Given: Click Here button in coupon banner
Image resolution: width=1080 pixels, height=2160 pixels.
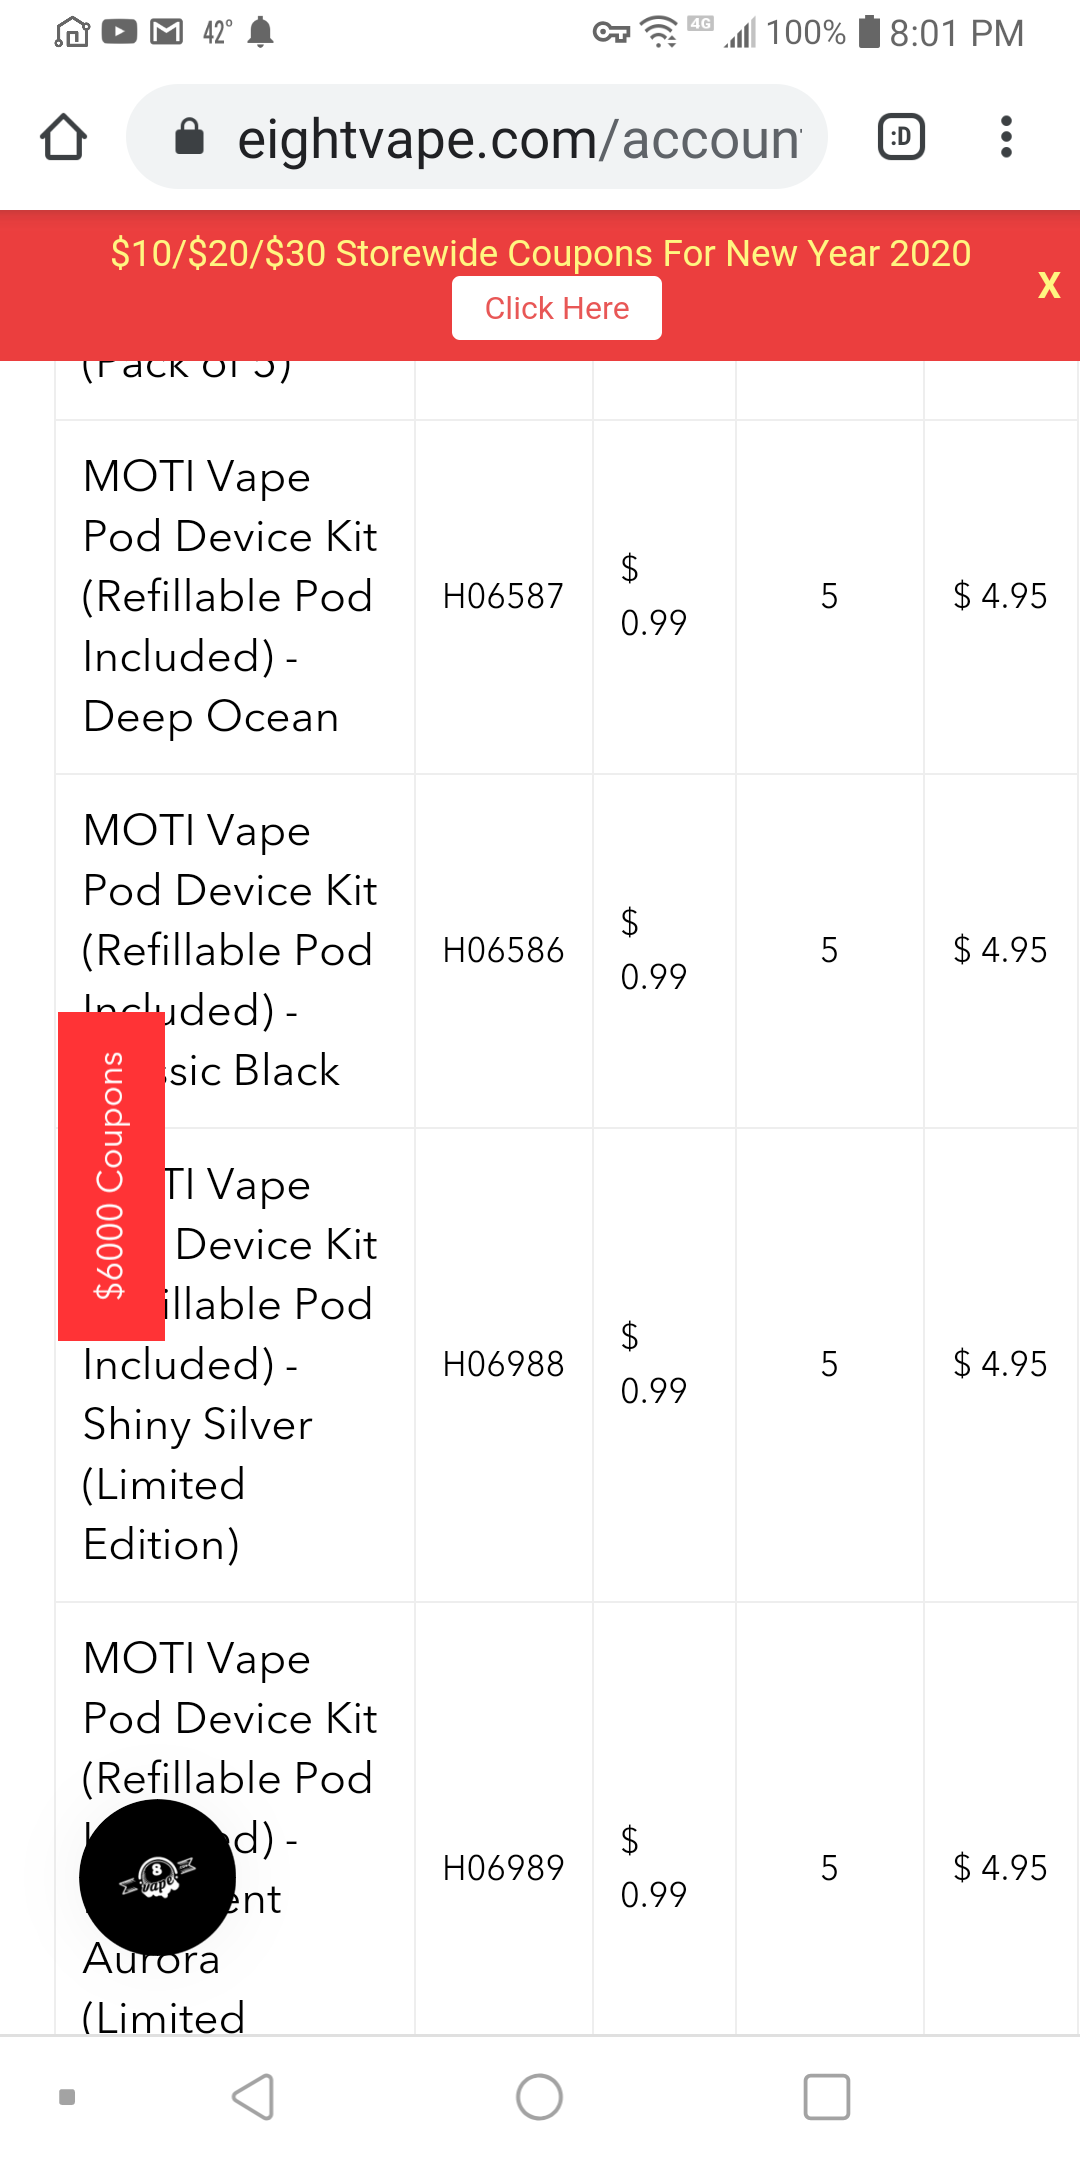Looking at the screenshot, I should 557,308.
